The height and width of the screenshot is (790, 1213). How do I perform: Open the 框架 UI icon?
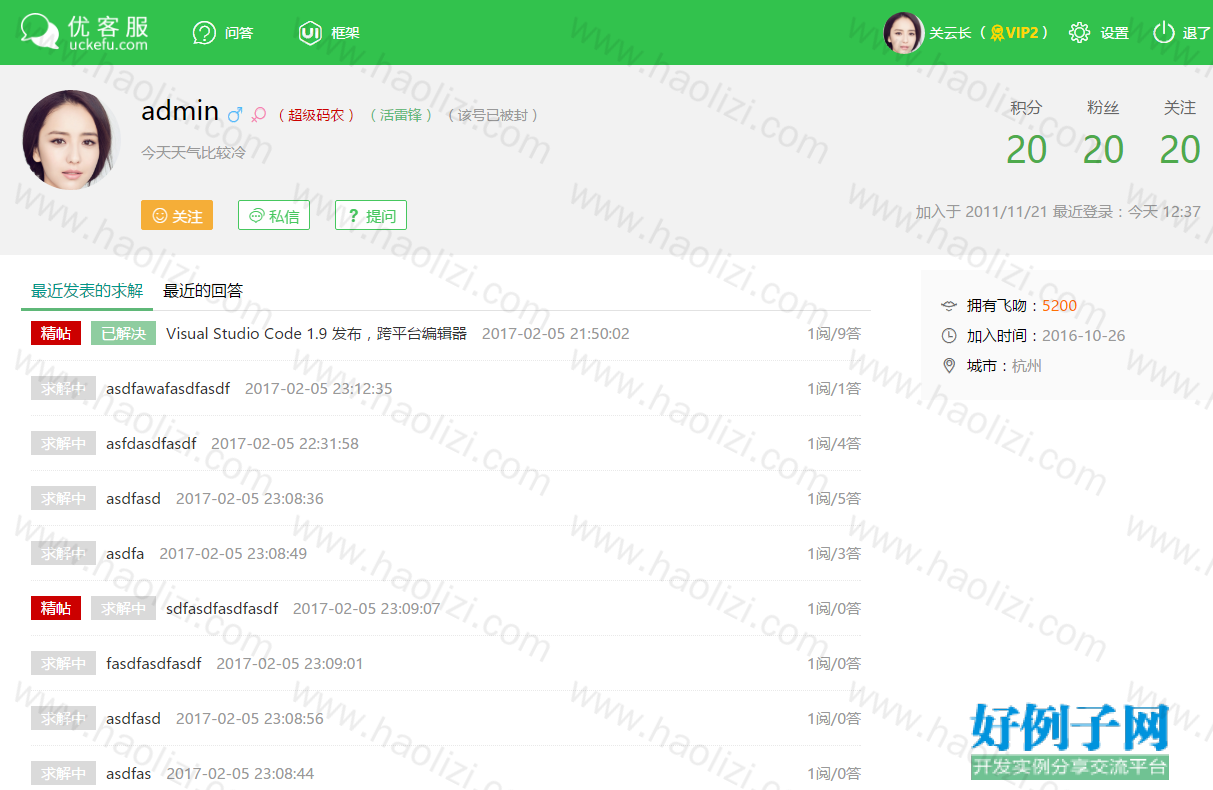(x=310, y=33)
